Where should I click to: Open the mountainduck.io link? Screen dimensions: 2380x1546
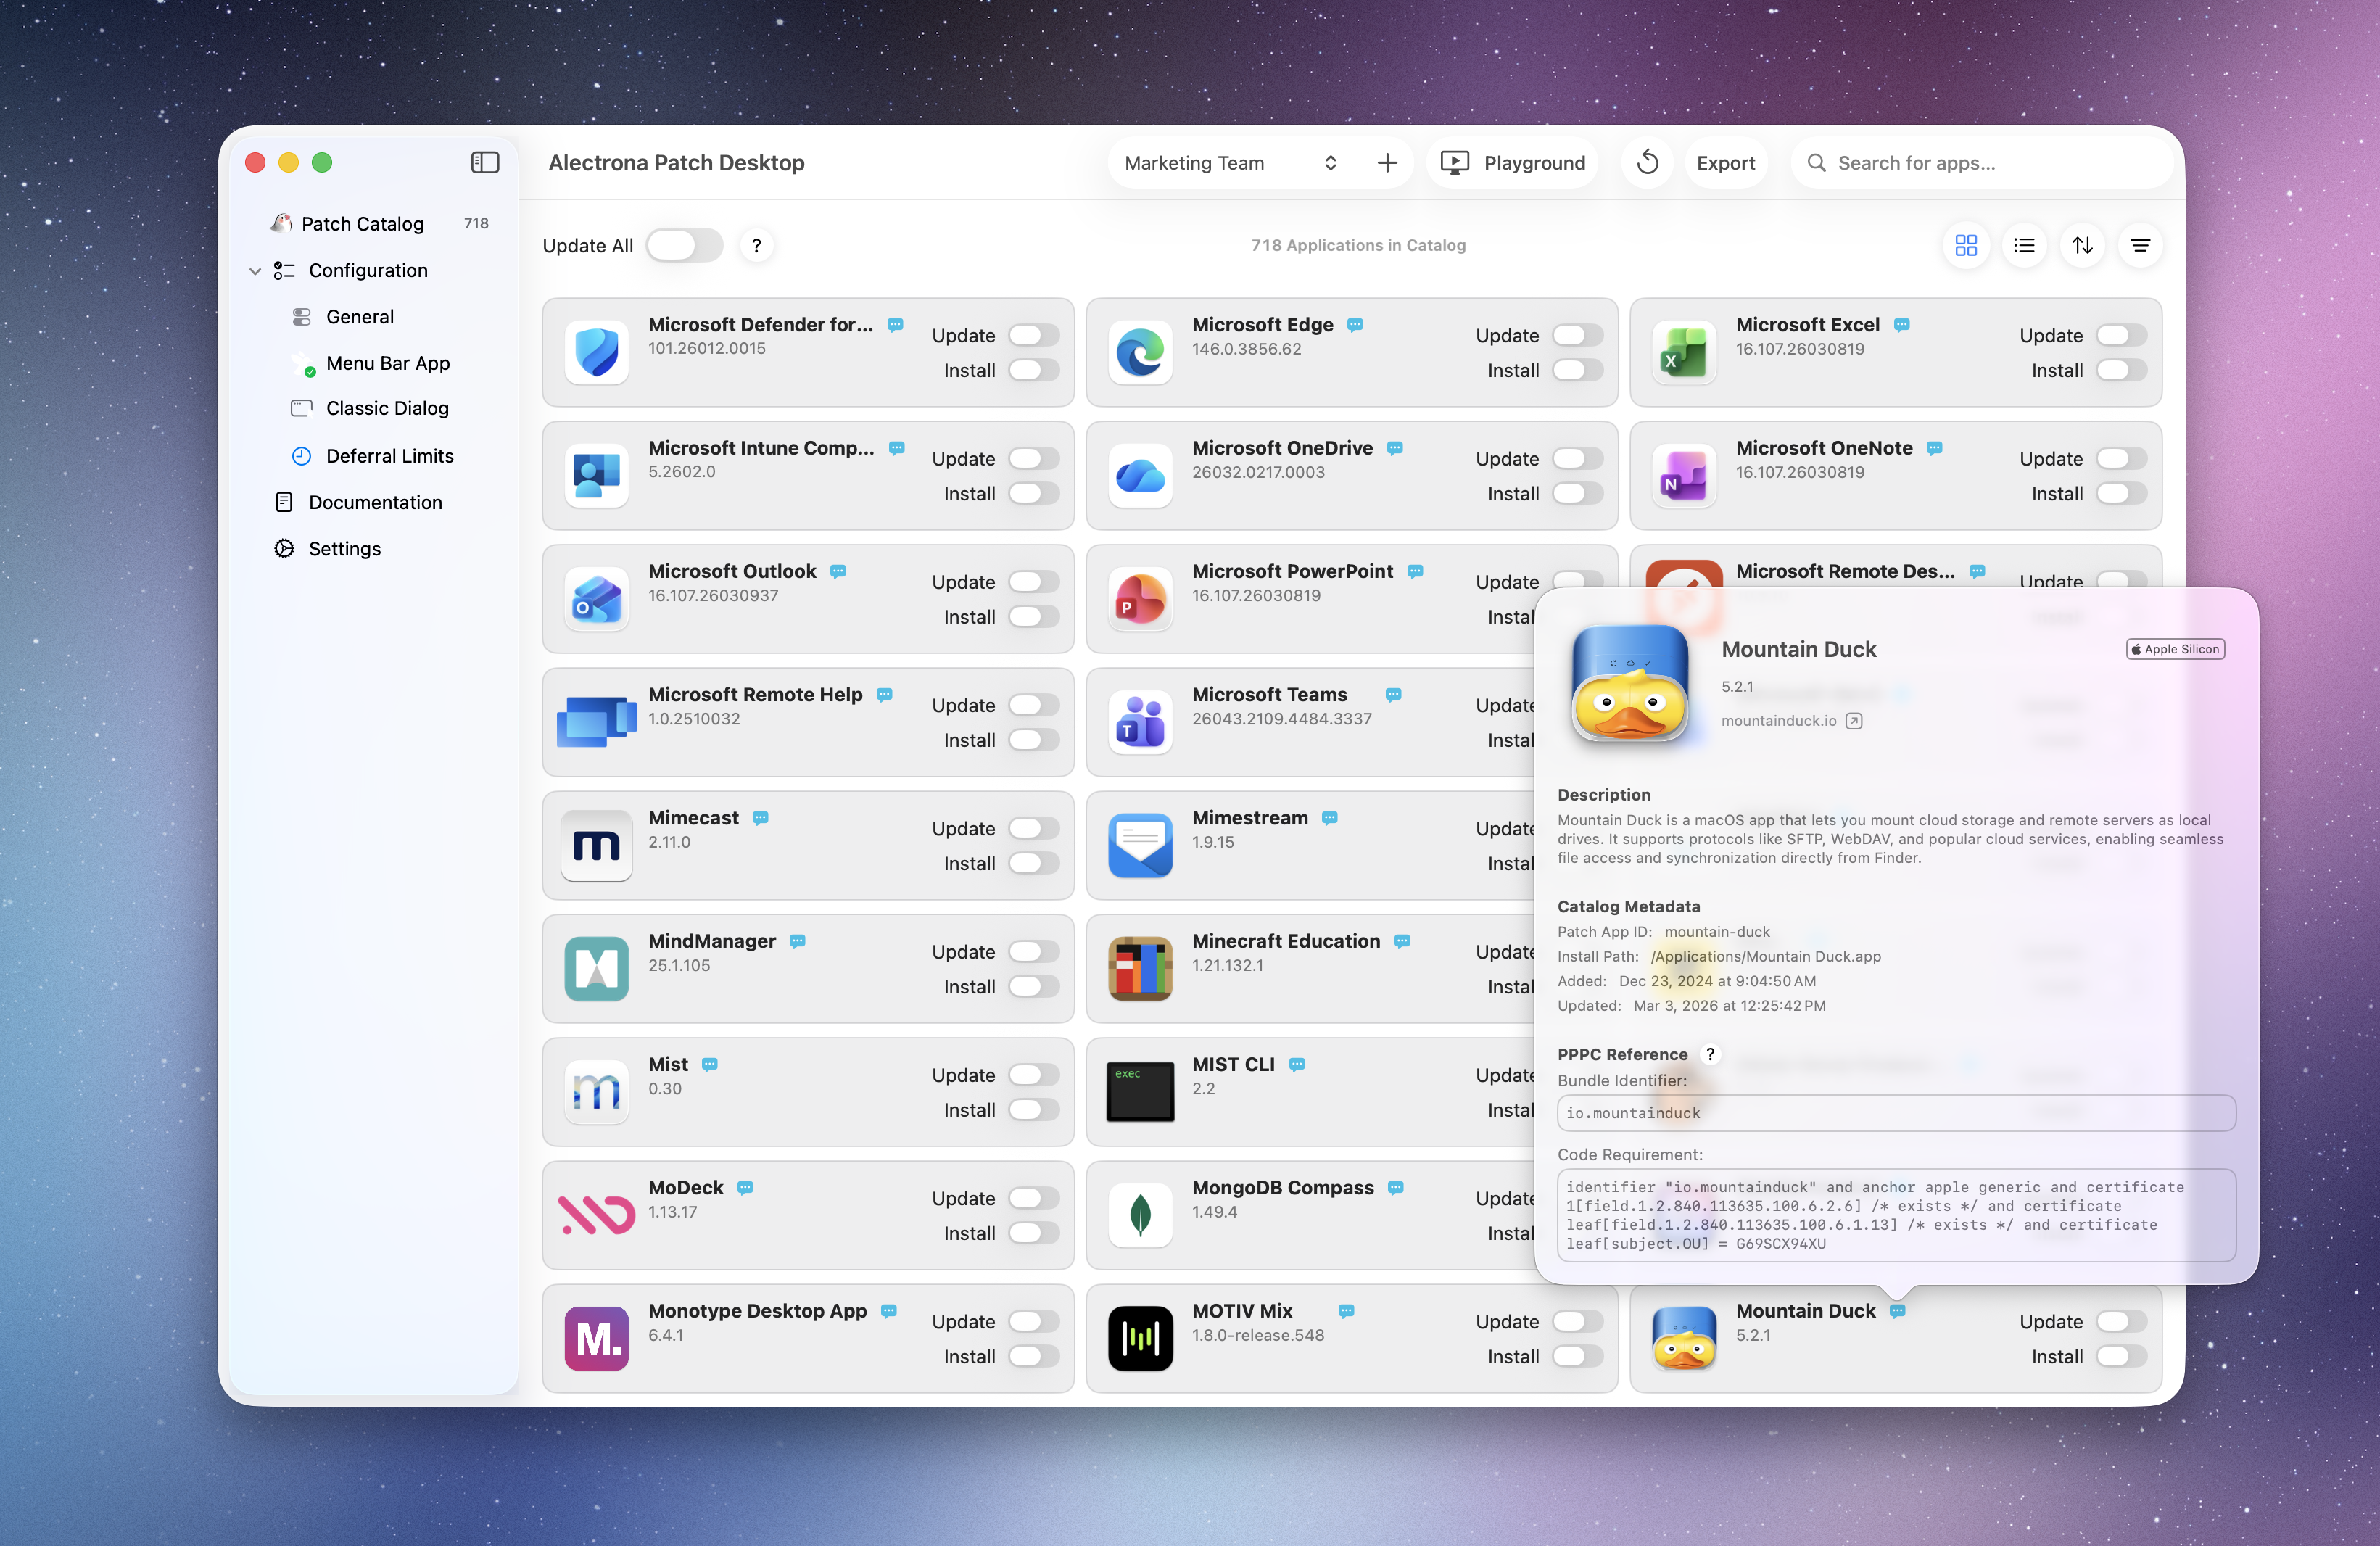[1778, 721]
